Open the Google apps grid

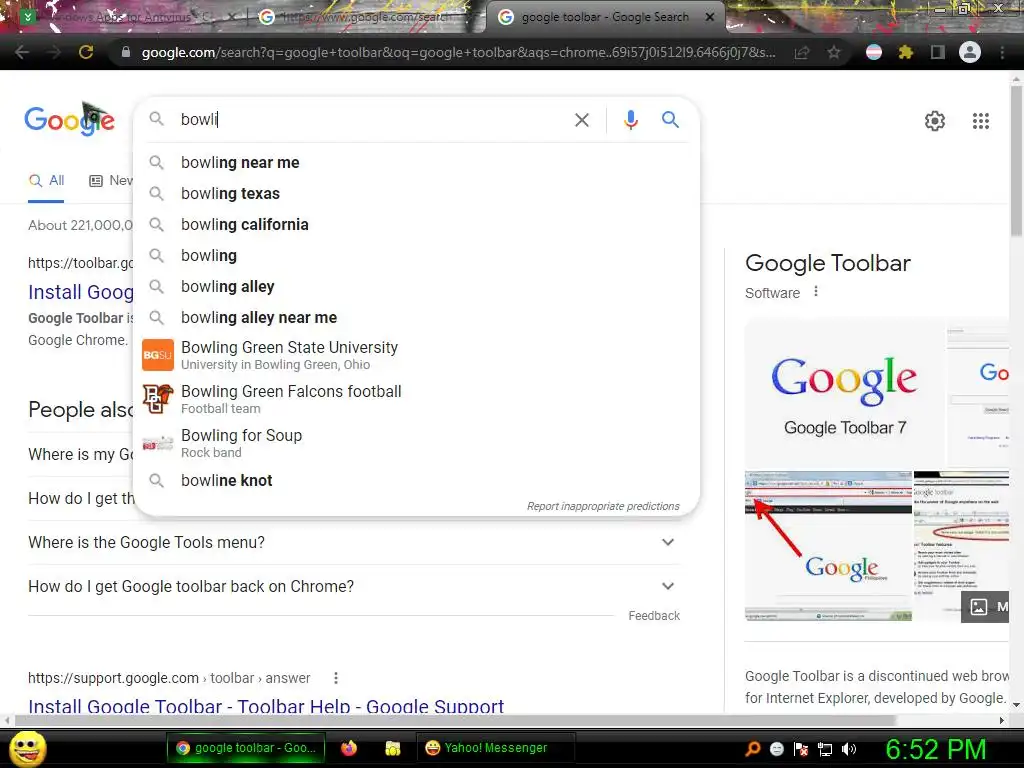click(980, 121)
